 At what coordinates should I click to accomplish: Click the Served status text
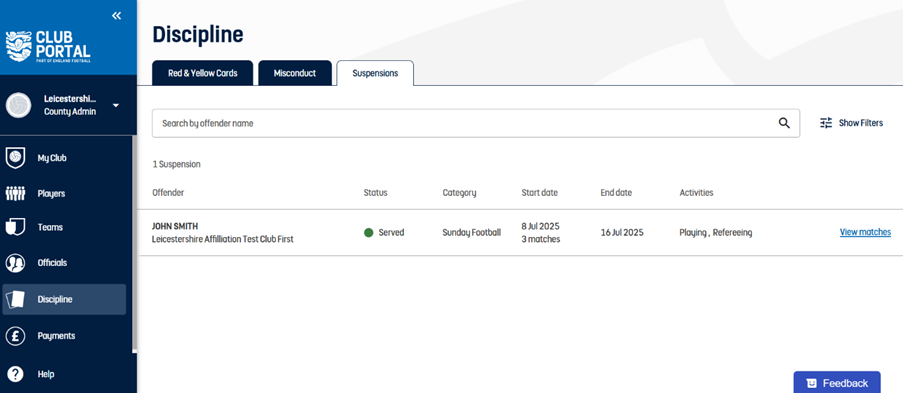tap(391, 233)
